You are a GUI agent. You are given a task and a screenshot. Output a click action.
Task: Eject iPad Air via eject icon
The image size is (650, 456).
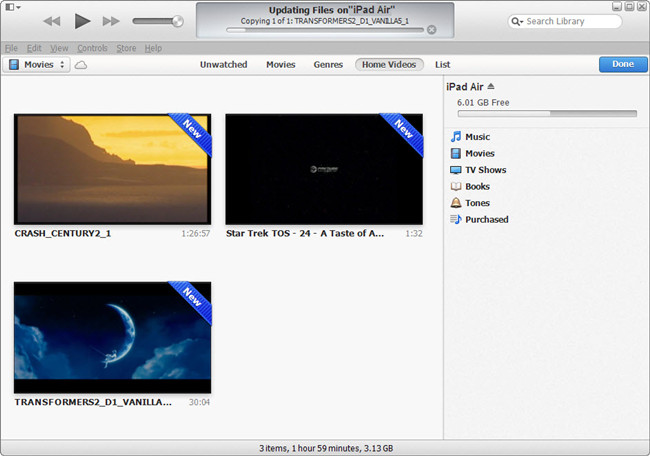pos(491,86)
